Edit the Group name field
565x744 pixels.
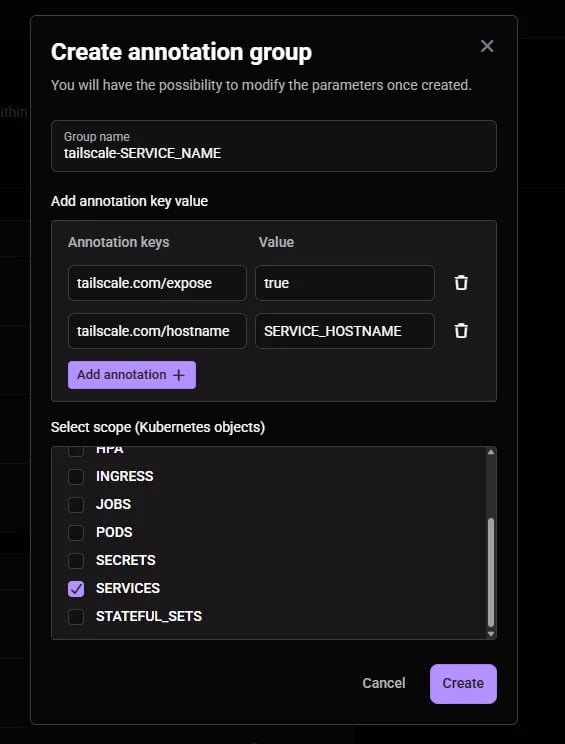(x=274, y=146)
